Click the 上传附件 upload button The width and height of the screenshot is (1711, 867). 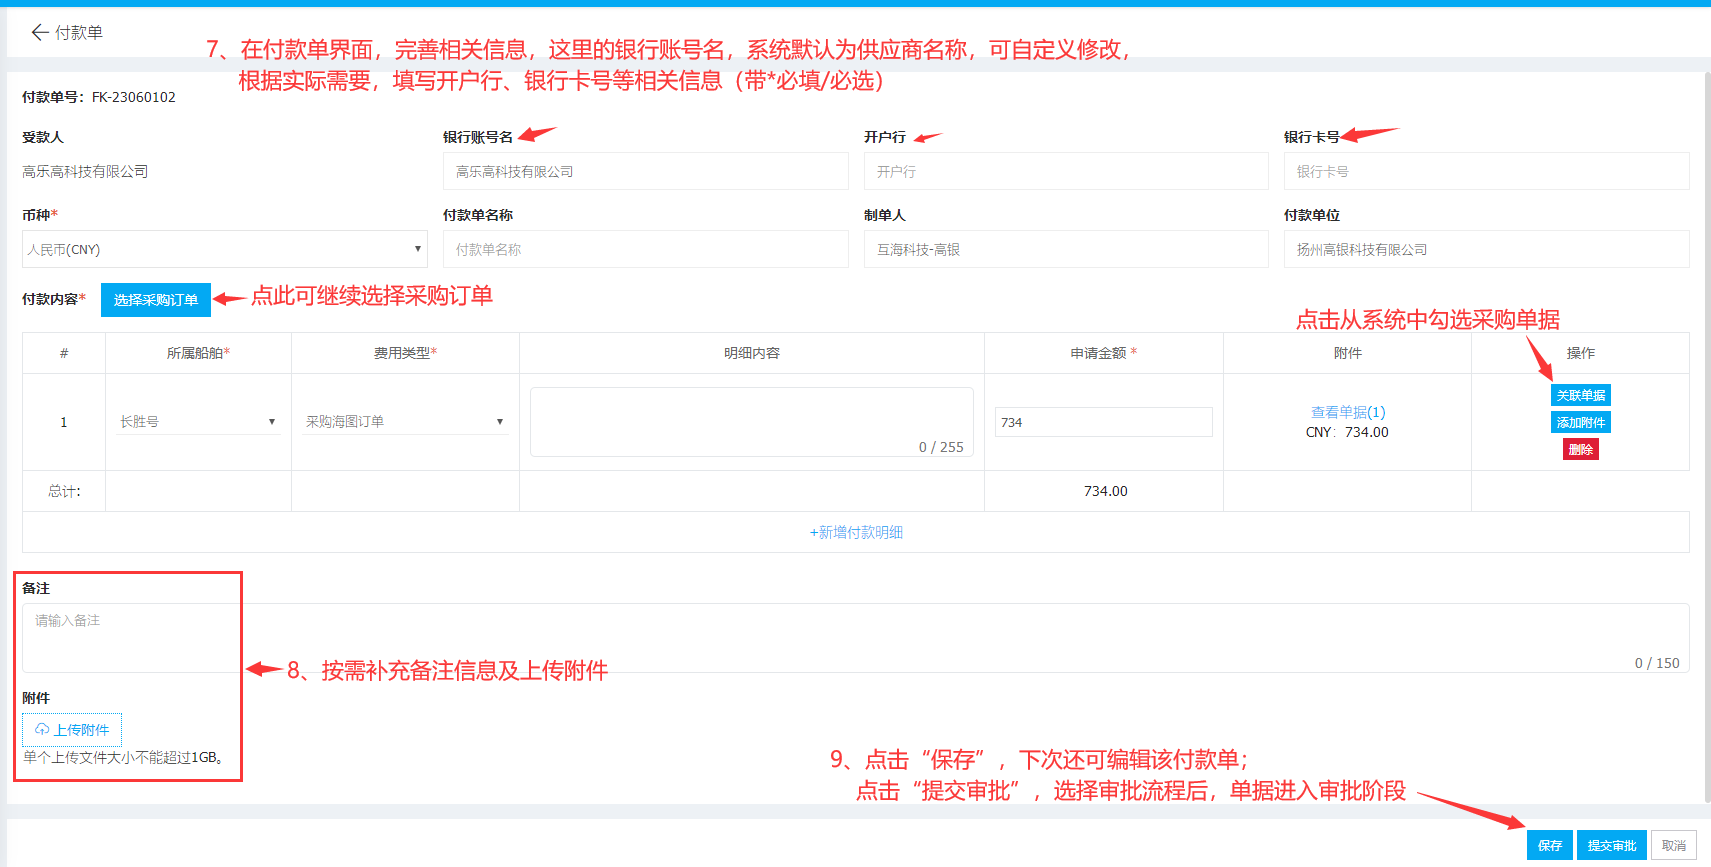[72, 729]
